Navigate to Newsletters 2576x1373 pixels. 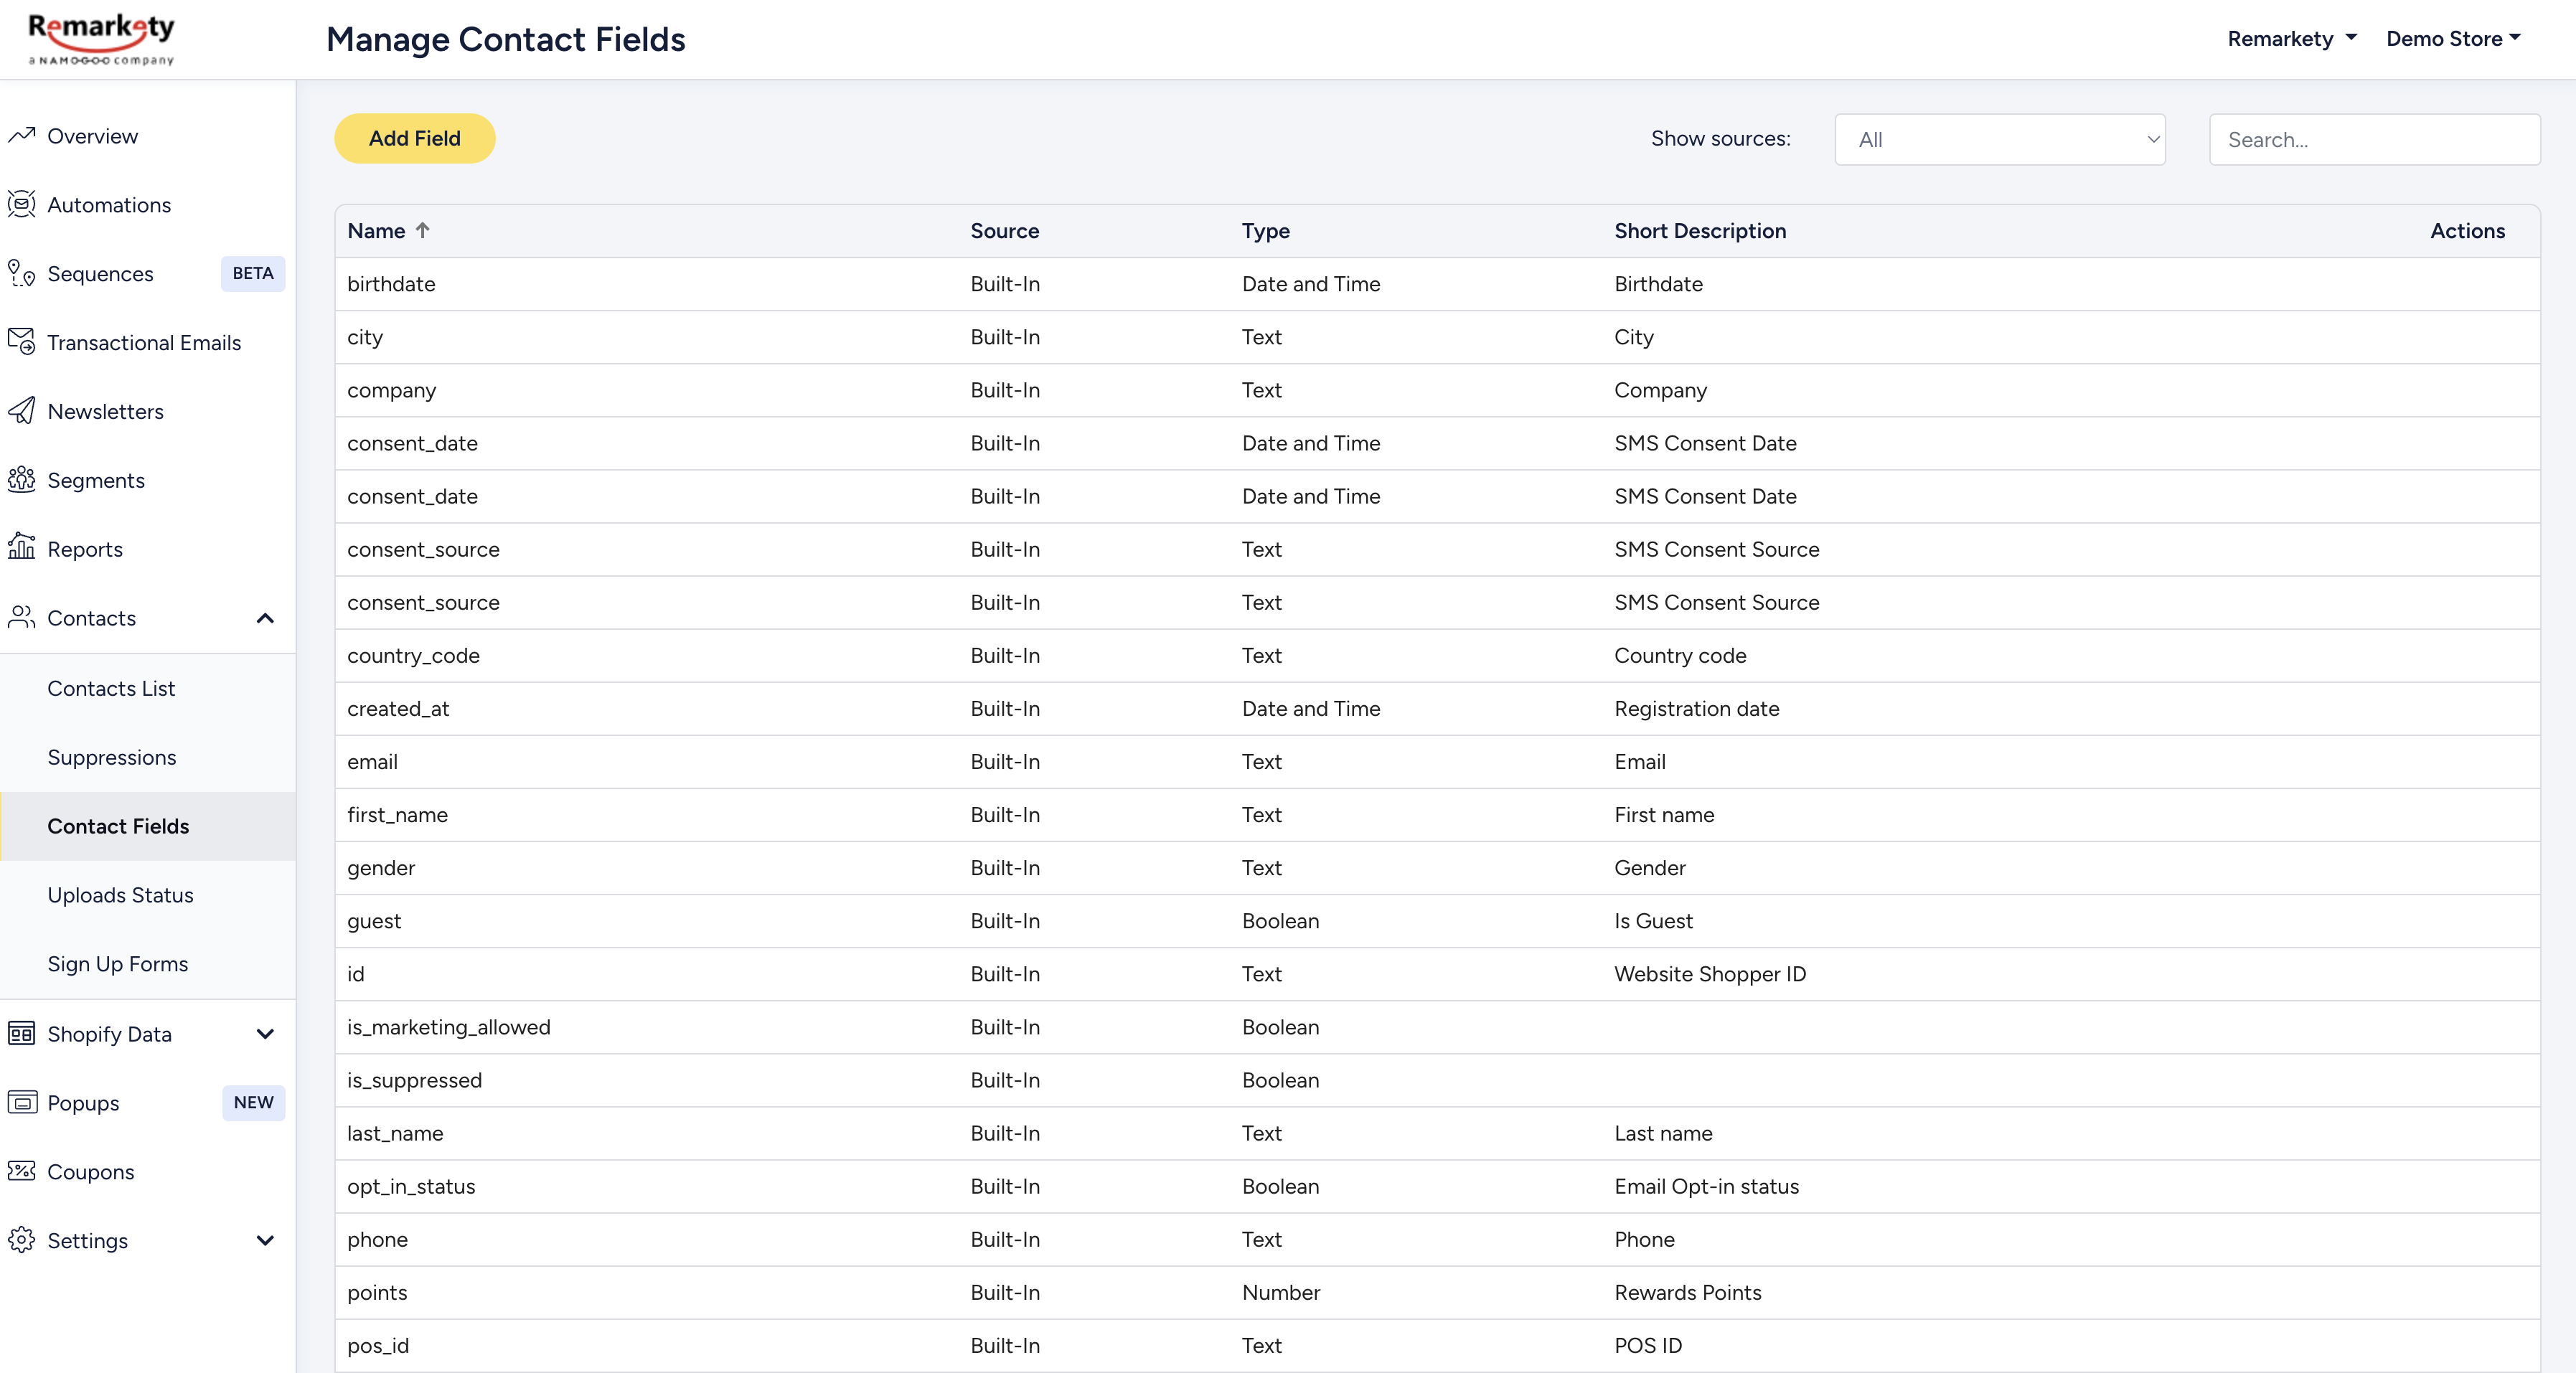click(x=105, y=412)
